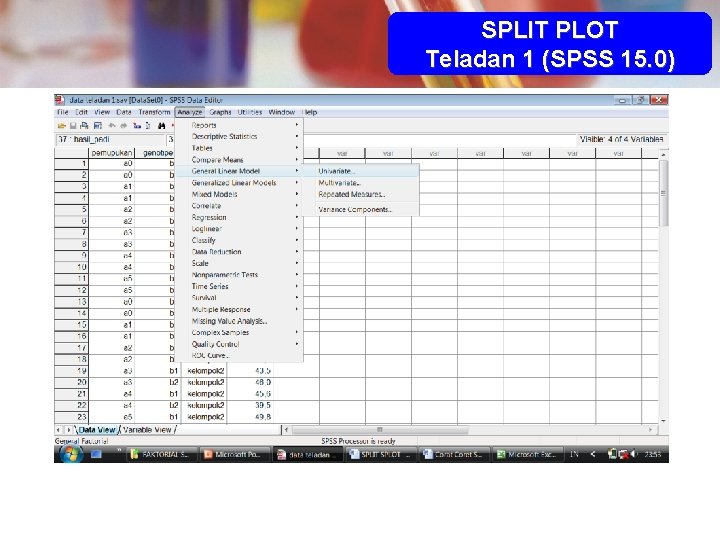Open the Edit menu
The image size is (720, 540).
click(81, 112)
